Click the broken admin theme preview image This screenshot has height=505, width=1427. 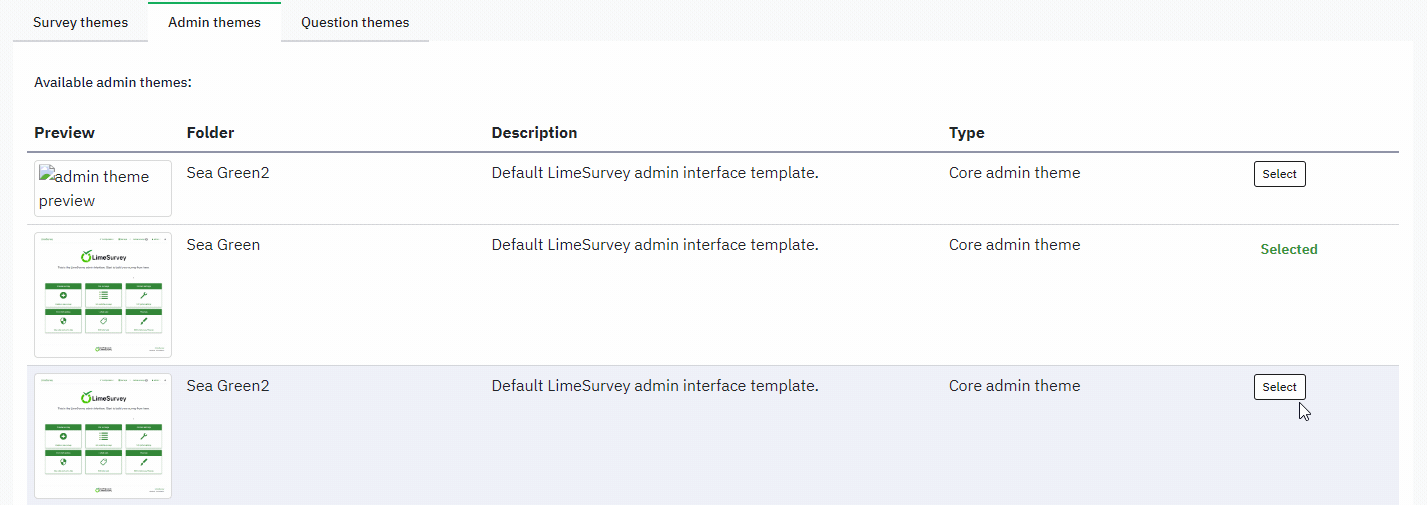[x=102, y=188]
